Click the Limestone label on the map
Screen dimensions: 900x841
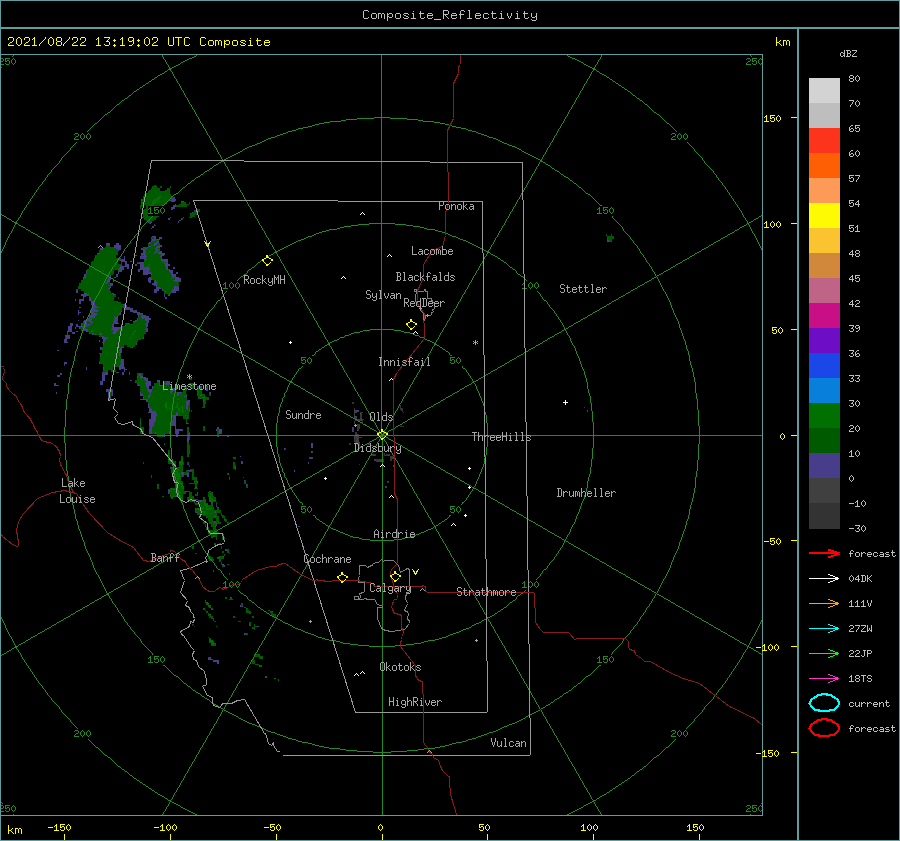(189, 386)
